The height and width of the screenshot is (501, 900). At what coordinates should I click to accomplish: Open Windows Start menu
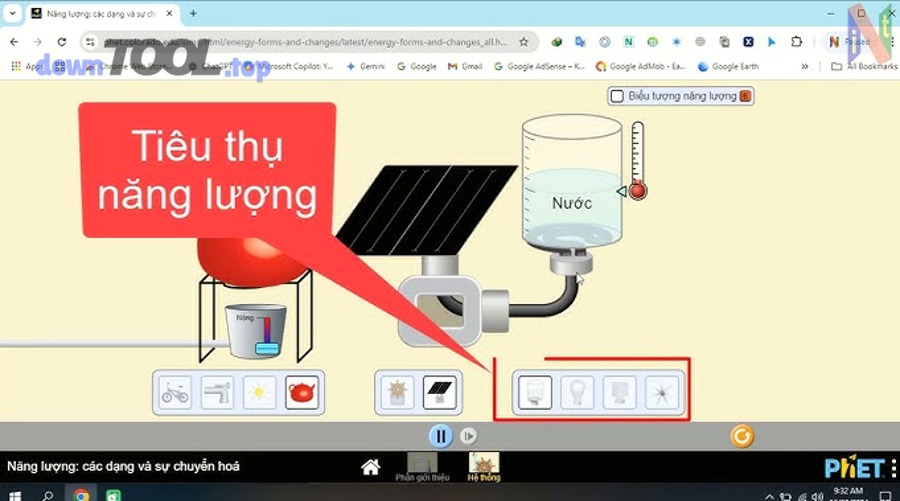[x=15, y=495]
